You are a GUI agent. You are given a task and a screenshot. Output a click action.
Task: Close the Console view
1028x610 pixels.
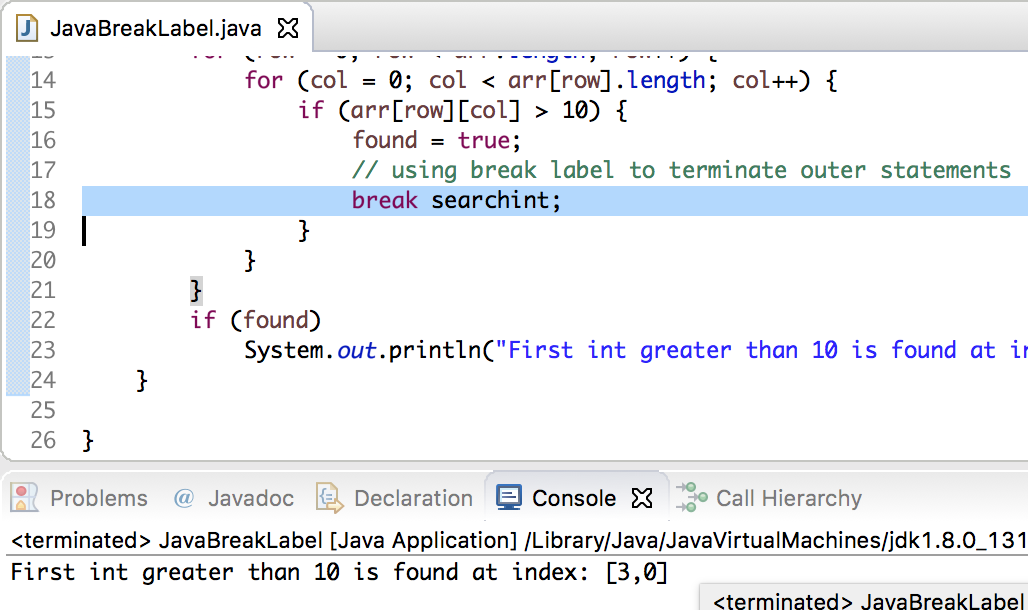pyautogui.click(x=642, y=498)
